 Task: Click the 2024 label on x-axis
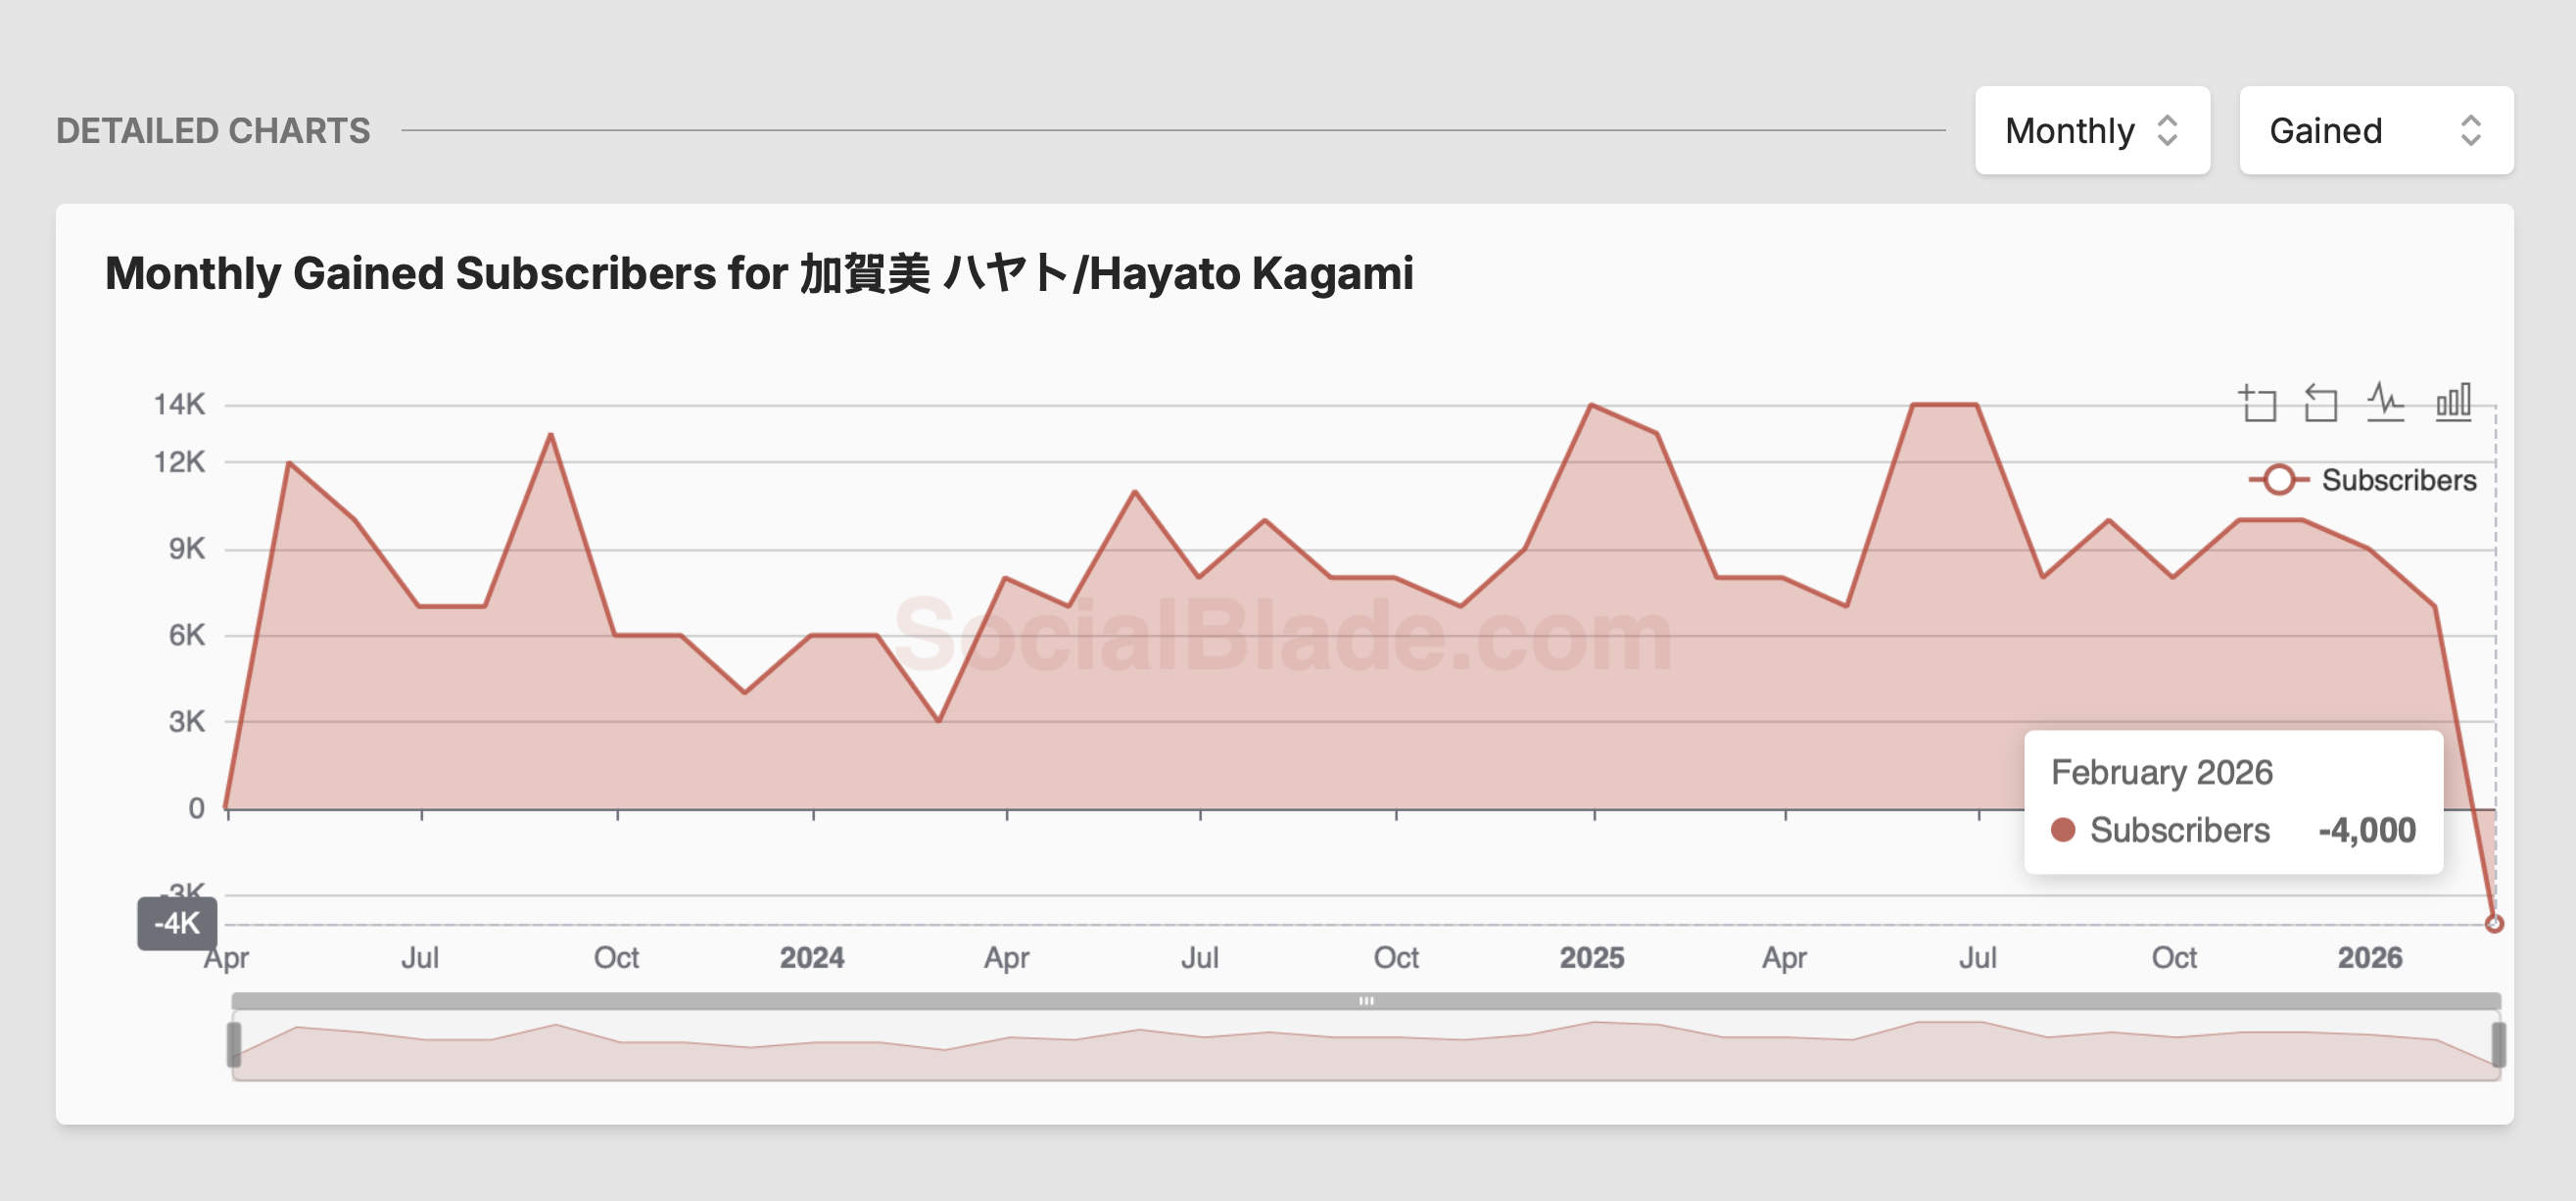click(811, 958)
